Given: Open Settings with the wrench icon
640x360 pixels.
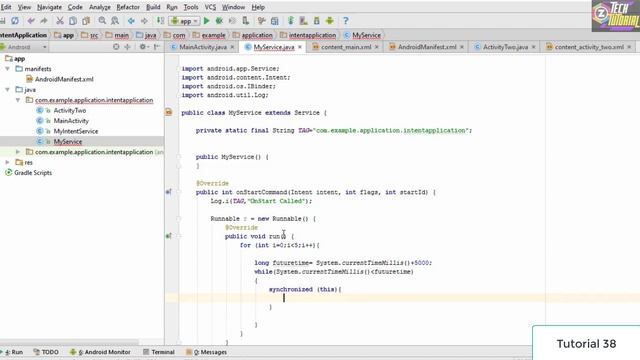Looking at the screenshot, I should point(262,21).
